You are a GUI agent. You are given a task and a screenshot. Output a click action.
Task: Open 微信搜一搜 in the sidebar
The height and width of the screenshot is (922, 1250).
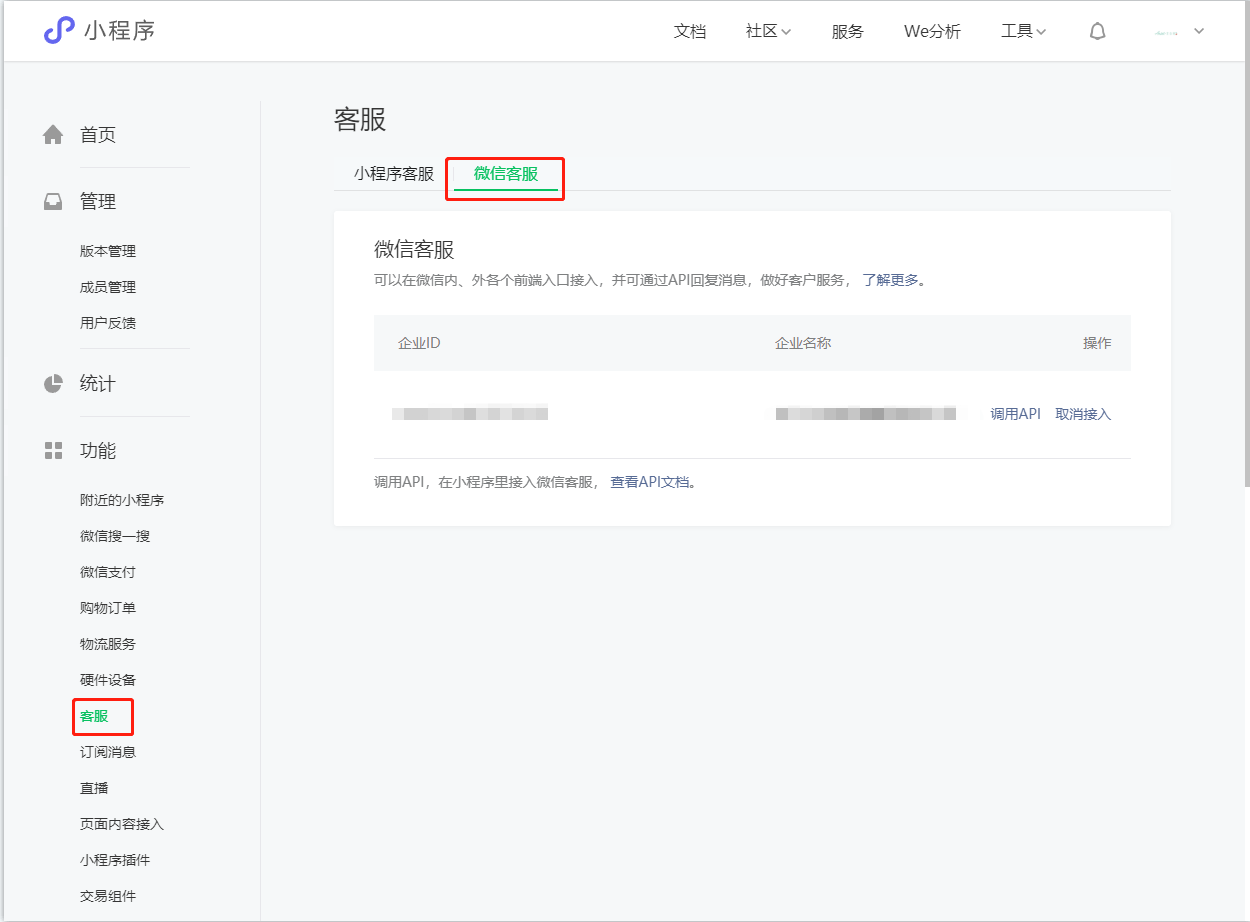point(115,536)
